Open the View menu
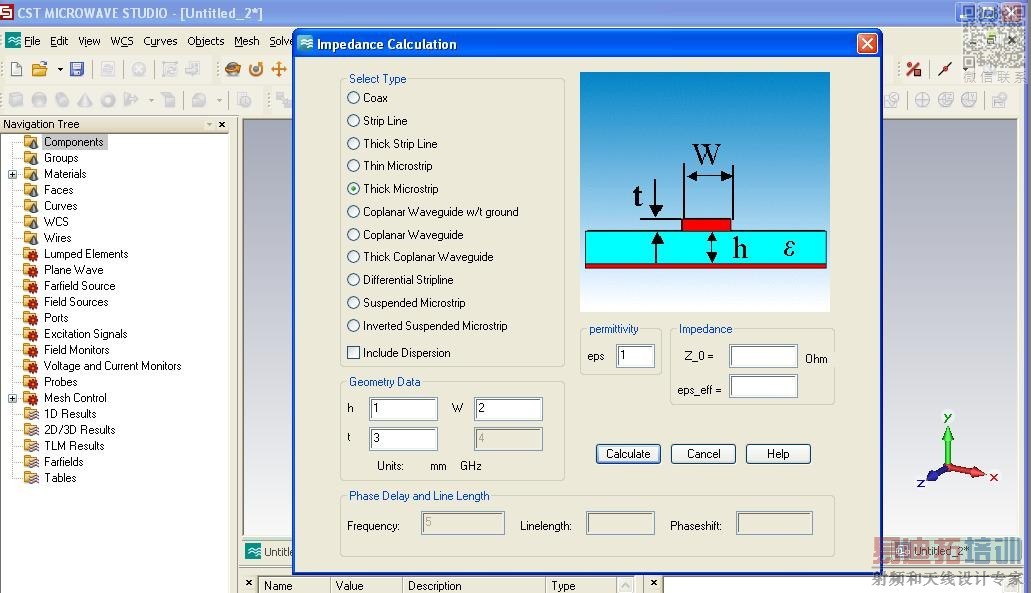 pos(89,41)
